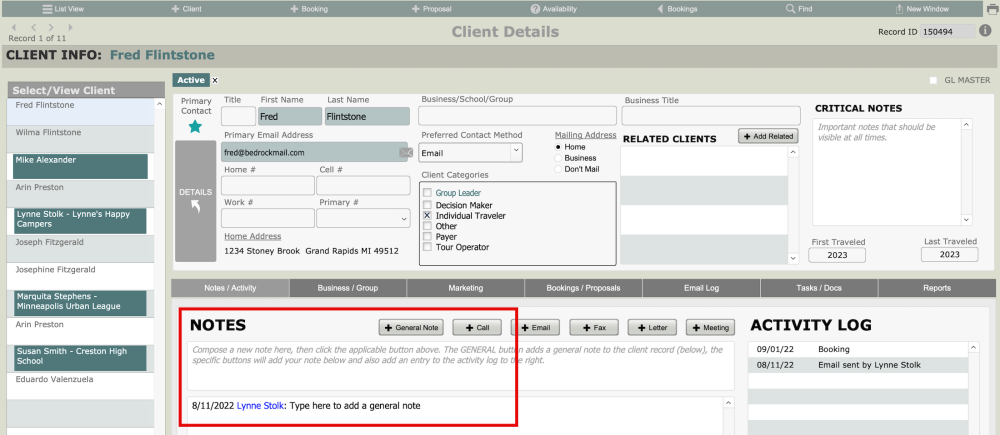Open record in New Window

[922, 9]
